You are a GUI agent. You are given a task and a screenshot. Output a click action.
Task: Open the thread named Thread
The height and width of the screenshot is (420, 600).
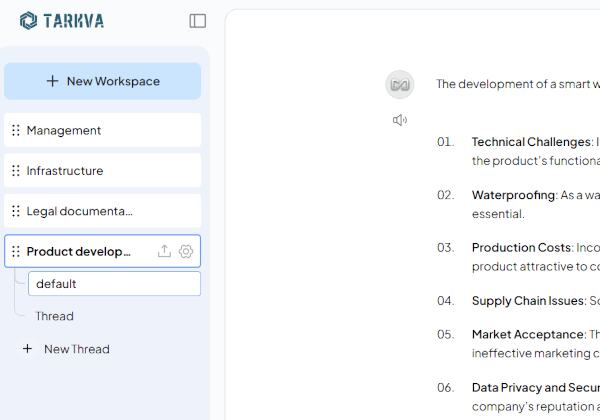55,316
